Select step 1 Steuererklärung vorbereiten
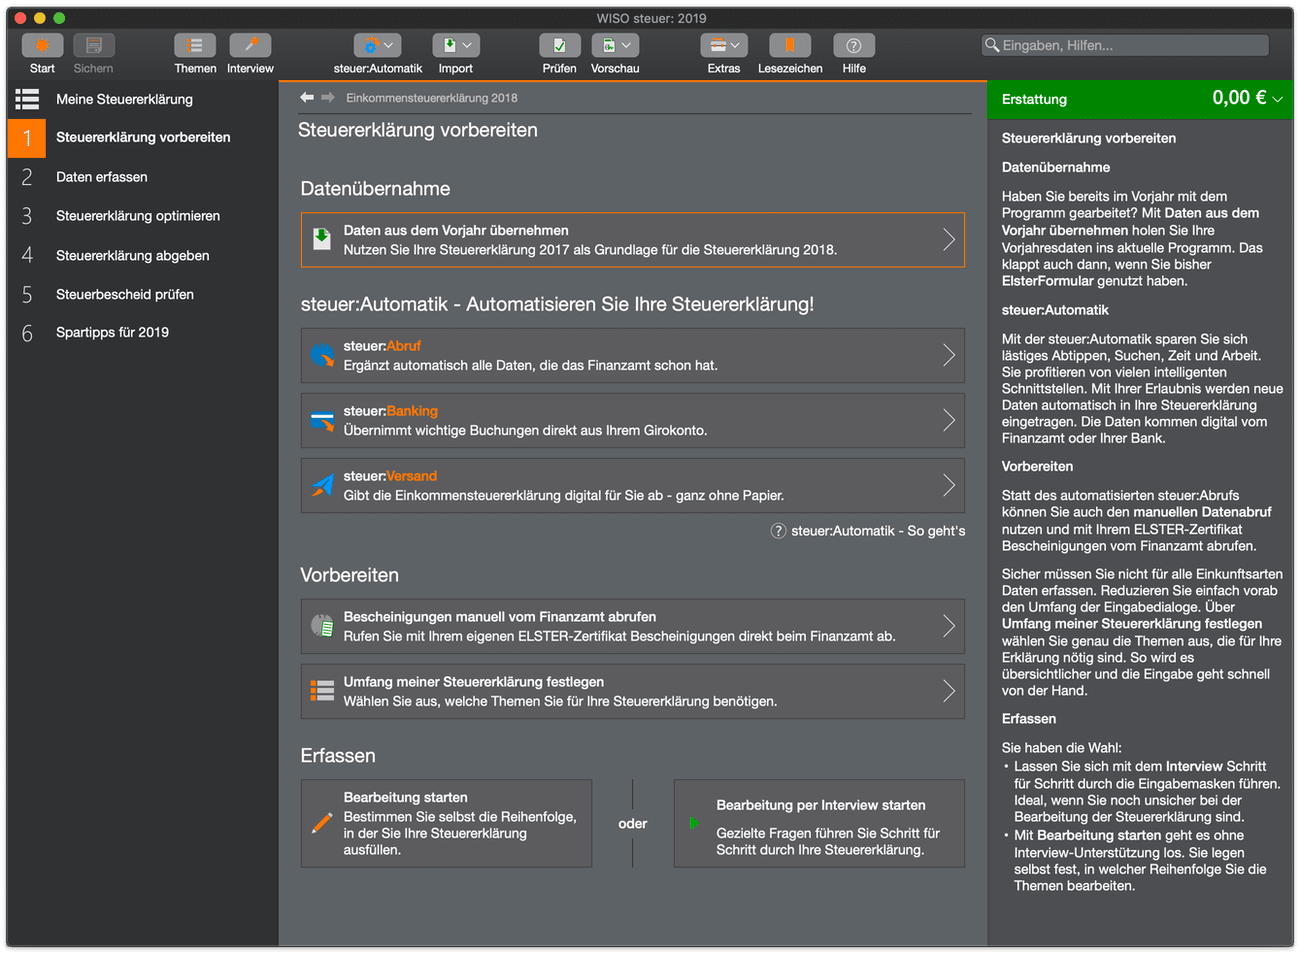Viewport: 1300px width, 953px height. tap(143, 138)
